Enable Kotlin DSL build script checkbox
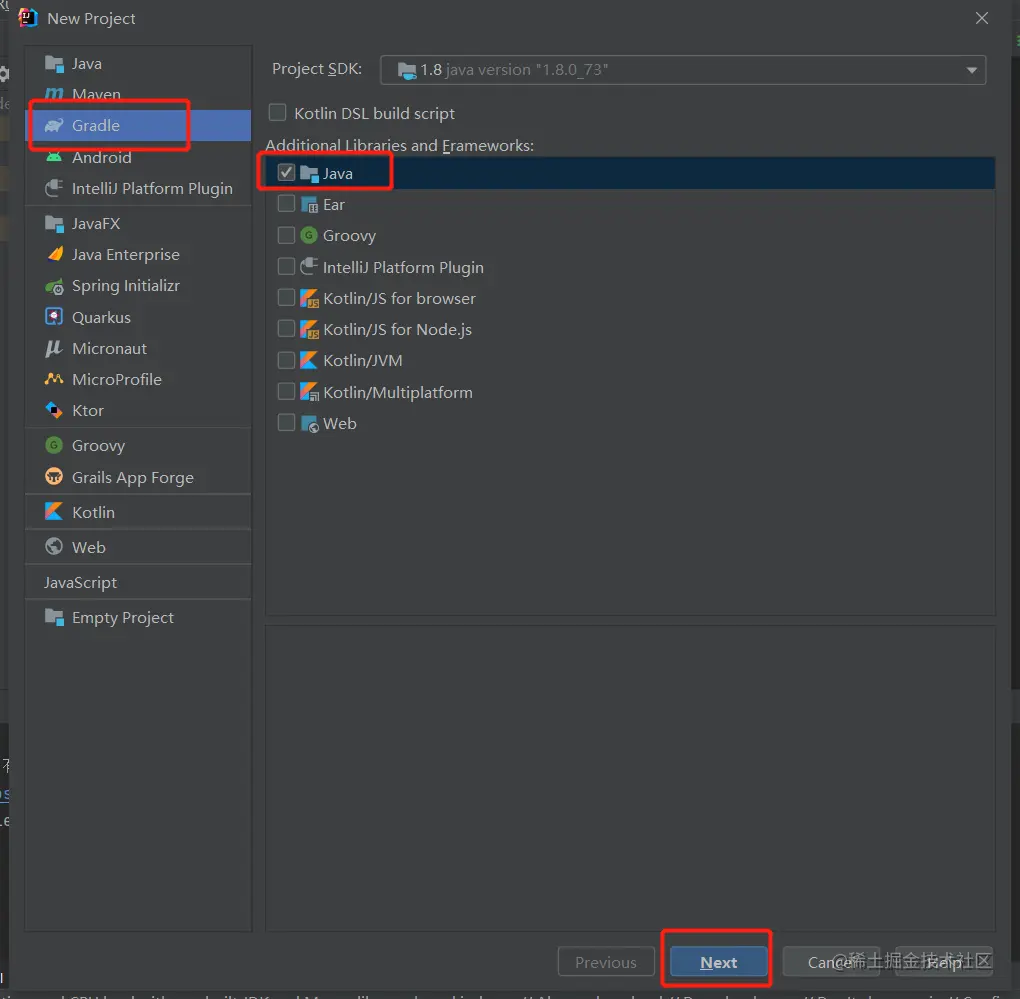 click(278, 113)
